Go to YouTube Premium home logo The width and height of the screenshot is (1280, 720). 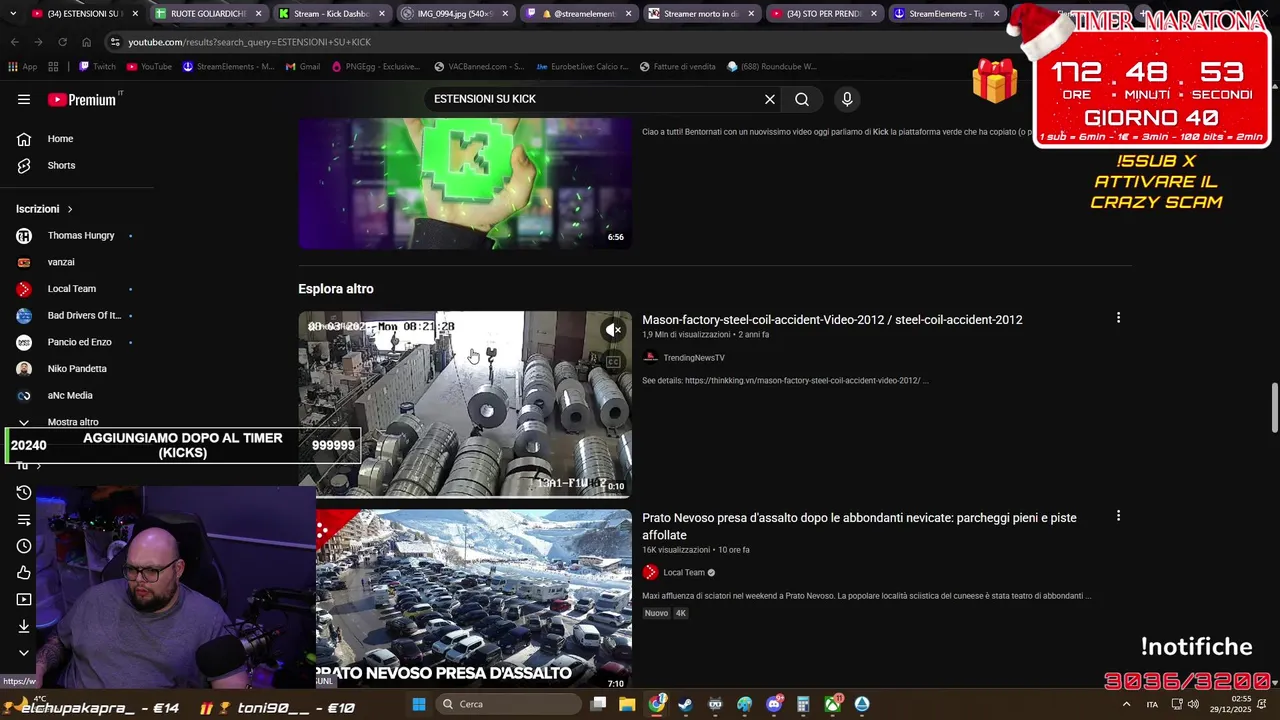[82, 99]
